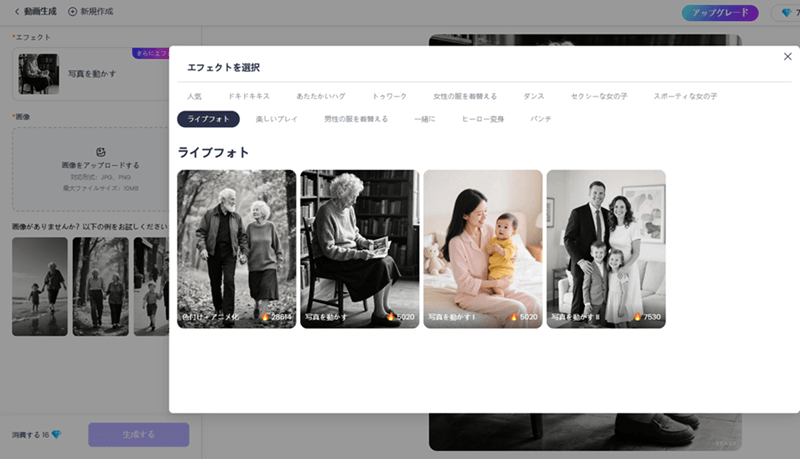The height and width of the screenshot is (459, 800).
Task: Select the ダンス tab
Action: (x=534, y=96)
